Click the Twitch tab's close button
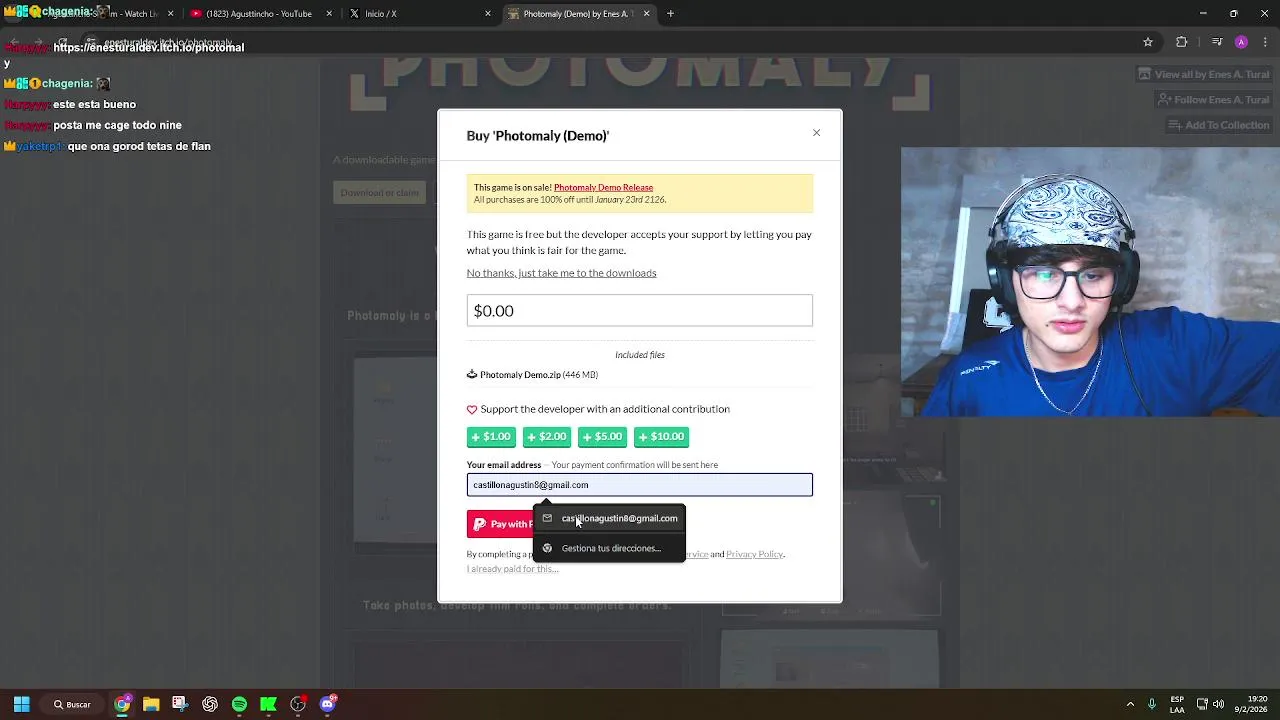This screenshot has height=720, width=1280. click(x=170, y=14)
